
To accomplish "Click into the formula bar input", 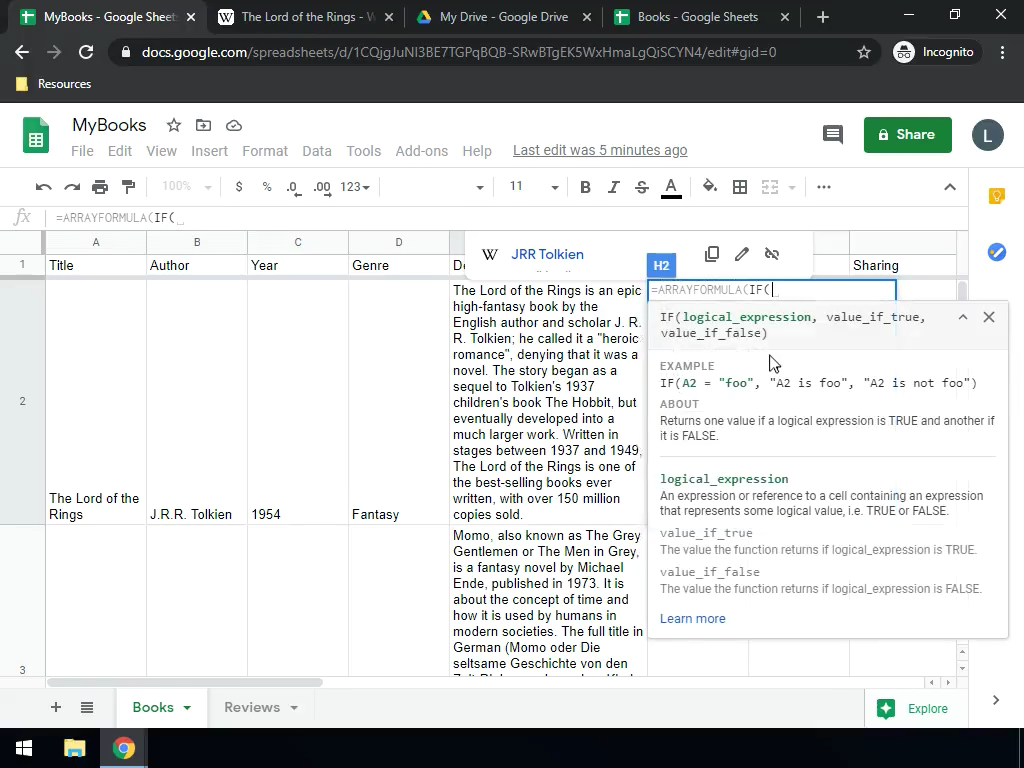I will tap(506, 218).
